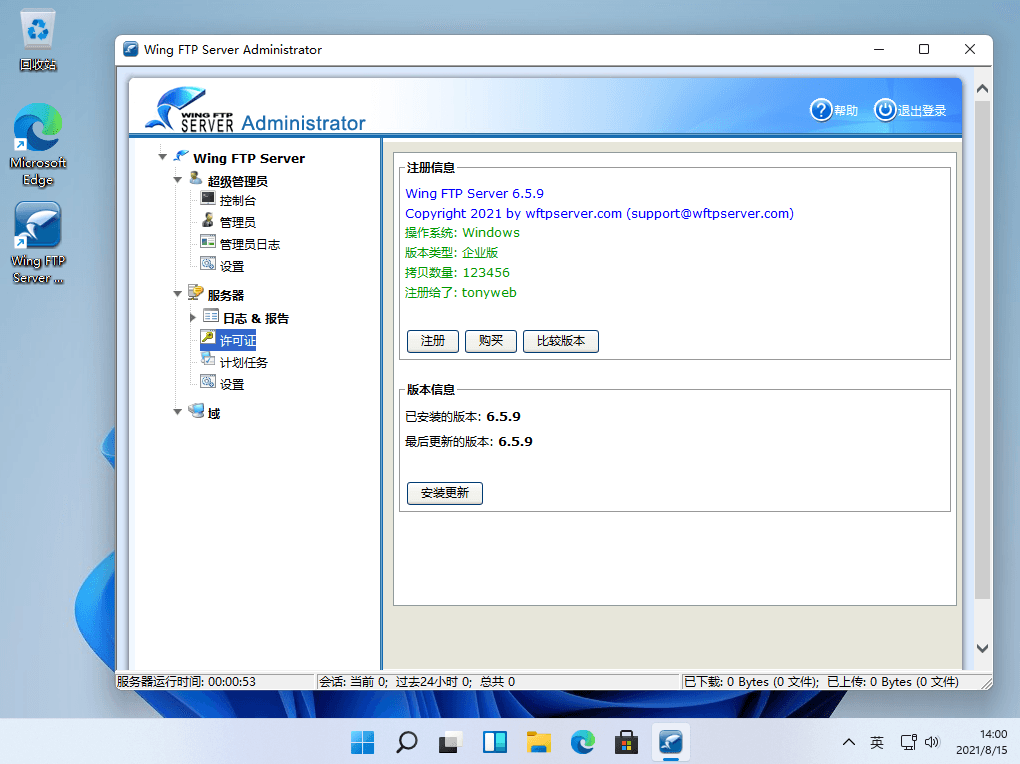Click the '版本类型: 企业版' line
This screenshot has width=1020, height=764.
[451, 252]
